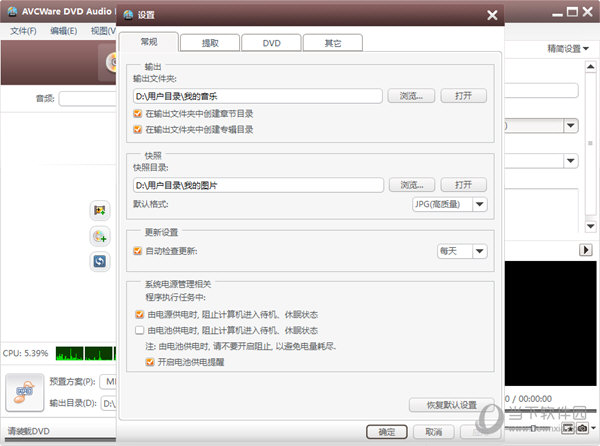Close the settings dialog with X
Viewport: 600px width, 446px height.
coord(491,15)
